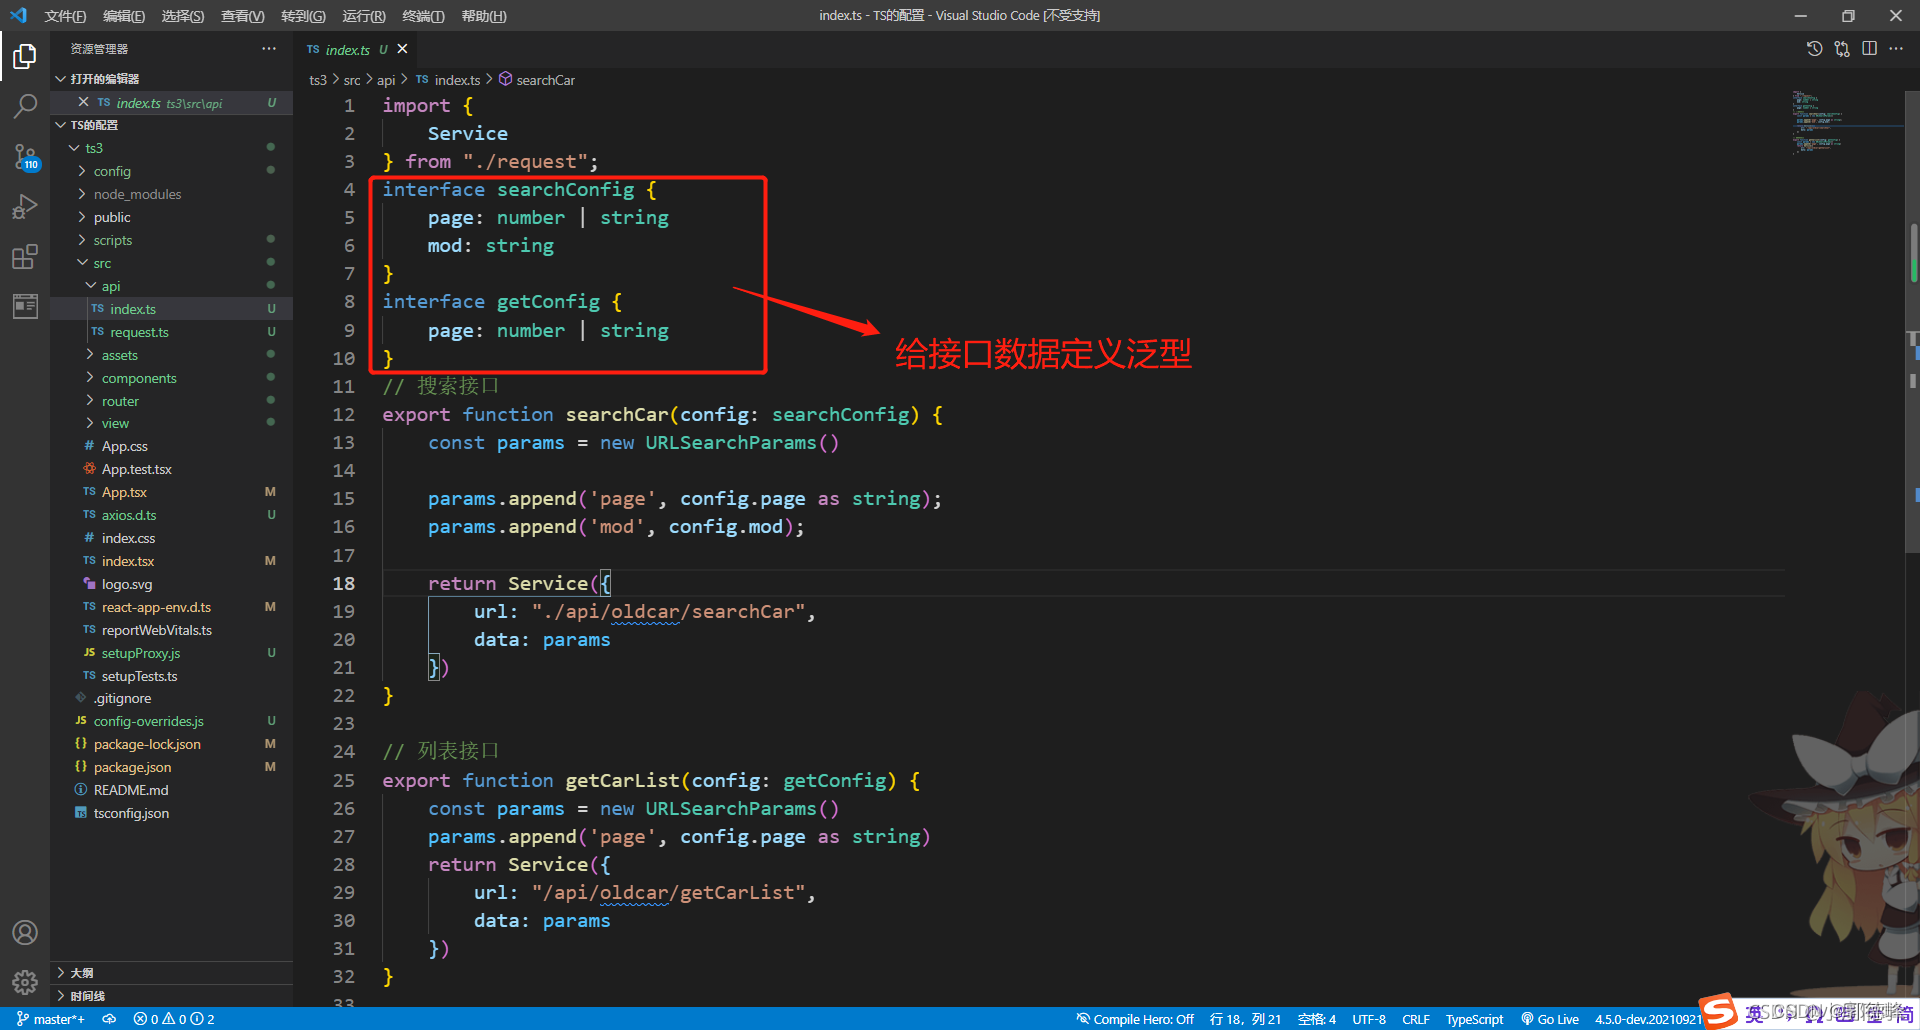Open the 转到(G) menu

coord(303,16)
